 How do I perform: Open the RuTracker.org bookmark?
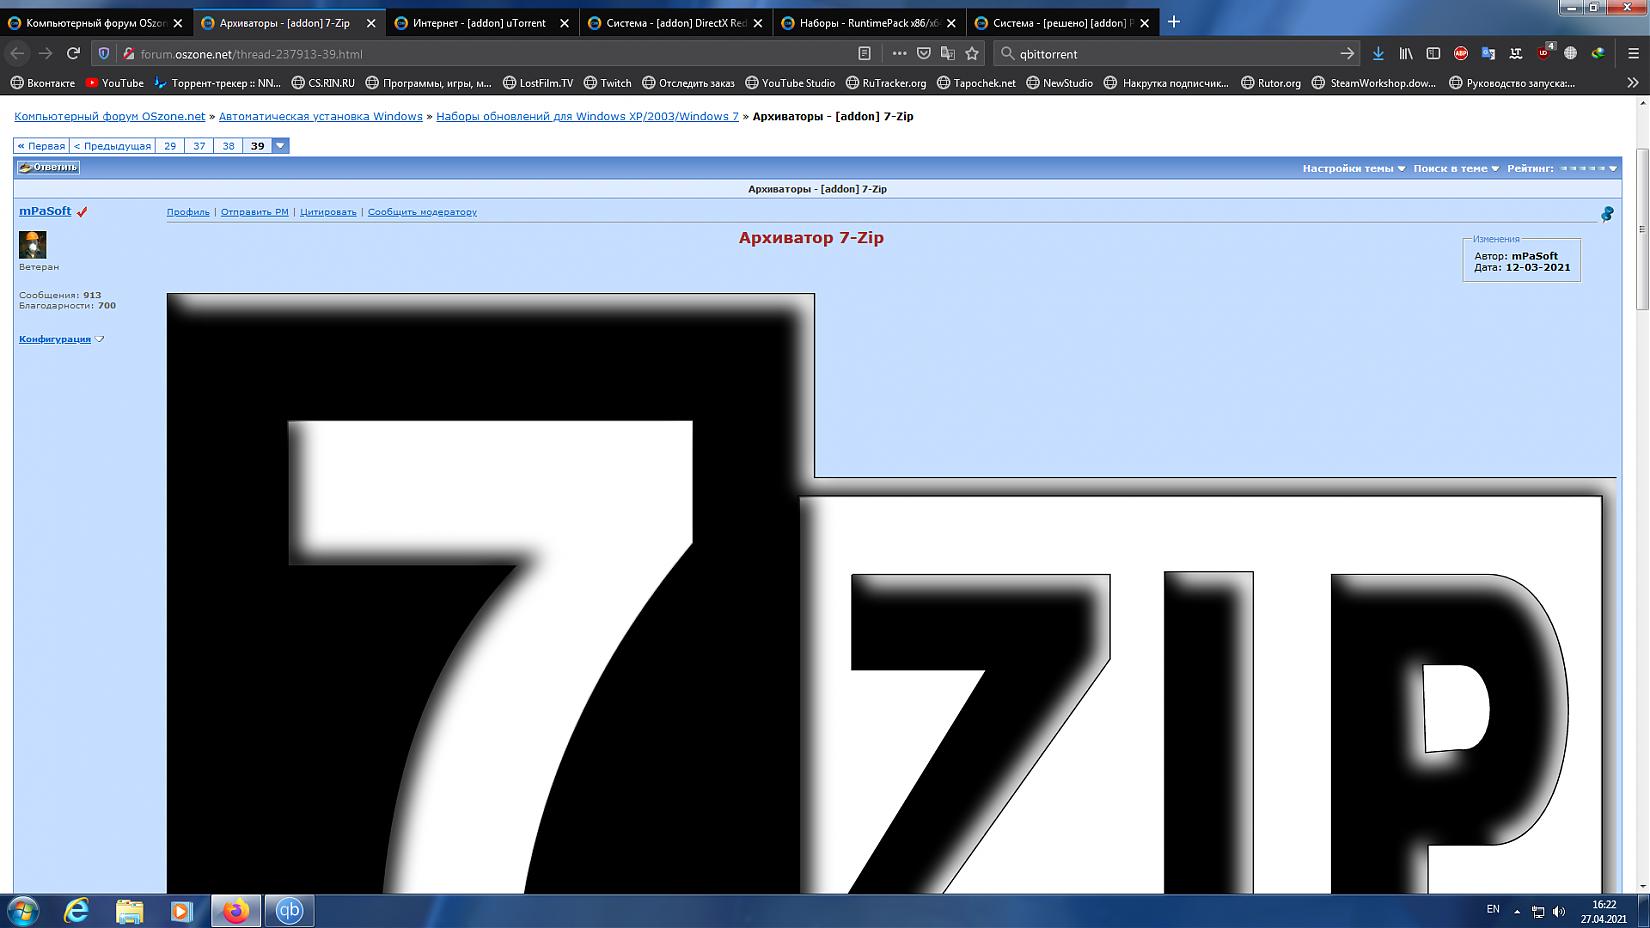pos(886,83)
